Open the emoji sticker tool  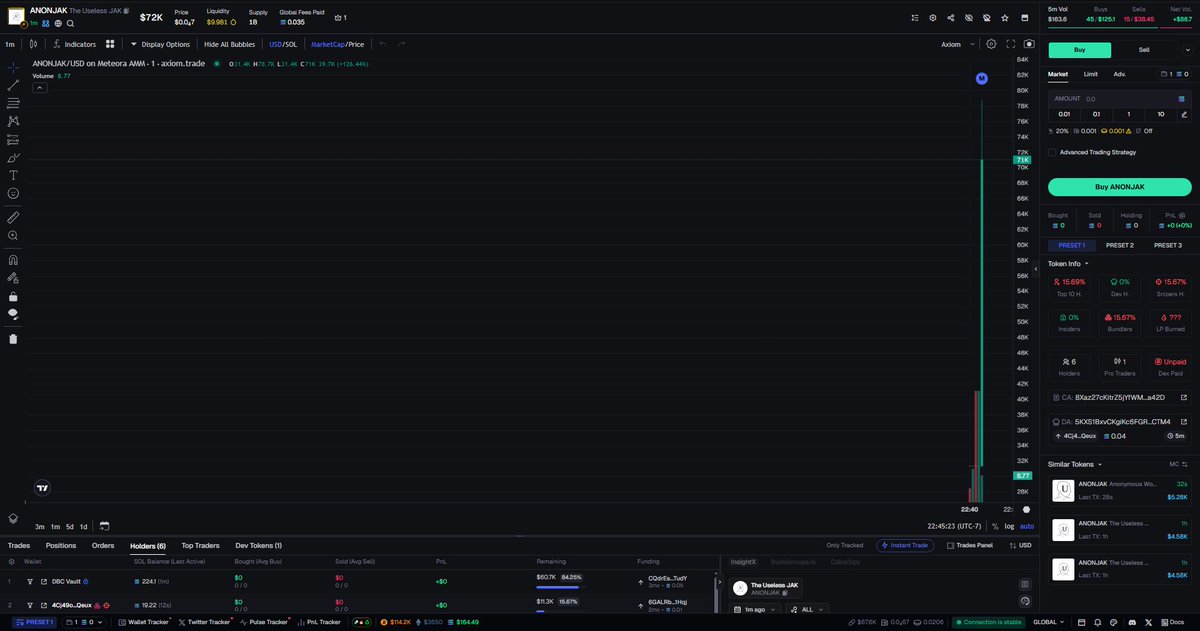(12, 195)
